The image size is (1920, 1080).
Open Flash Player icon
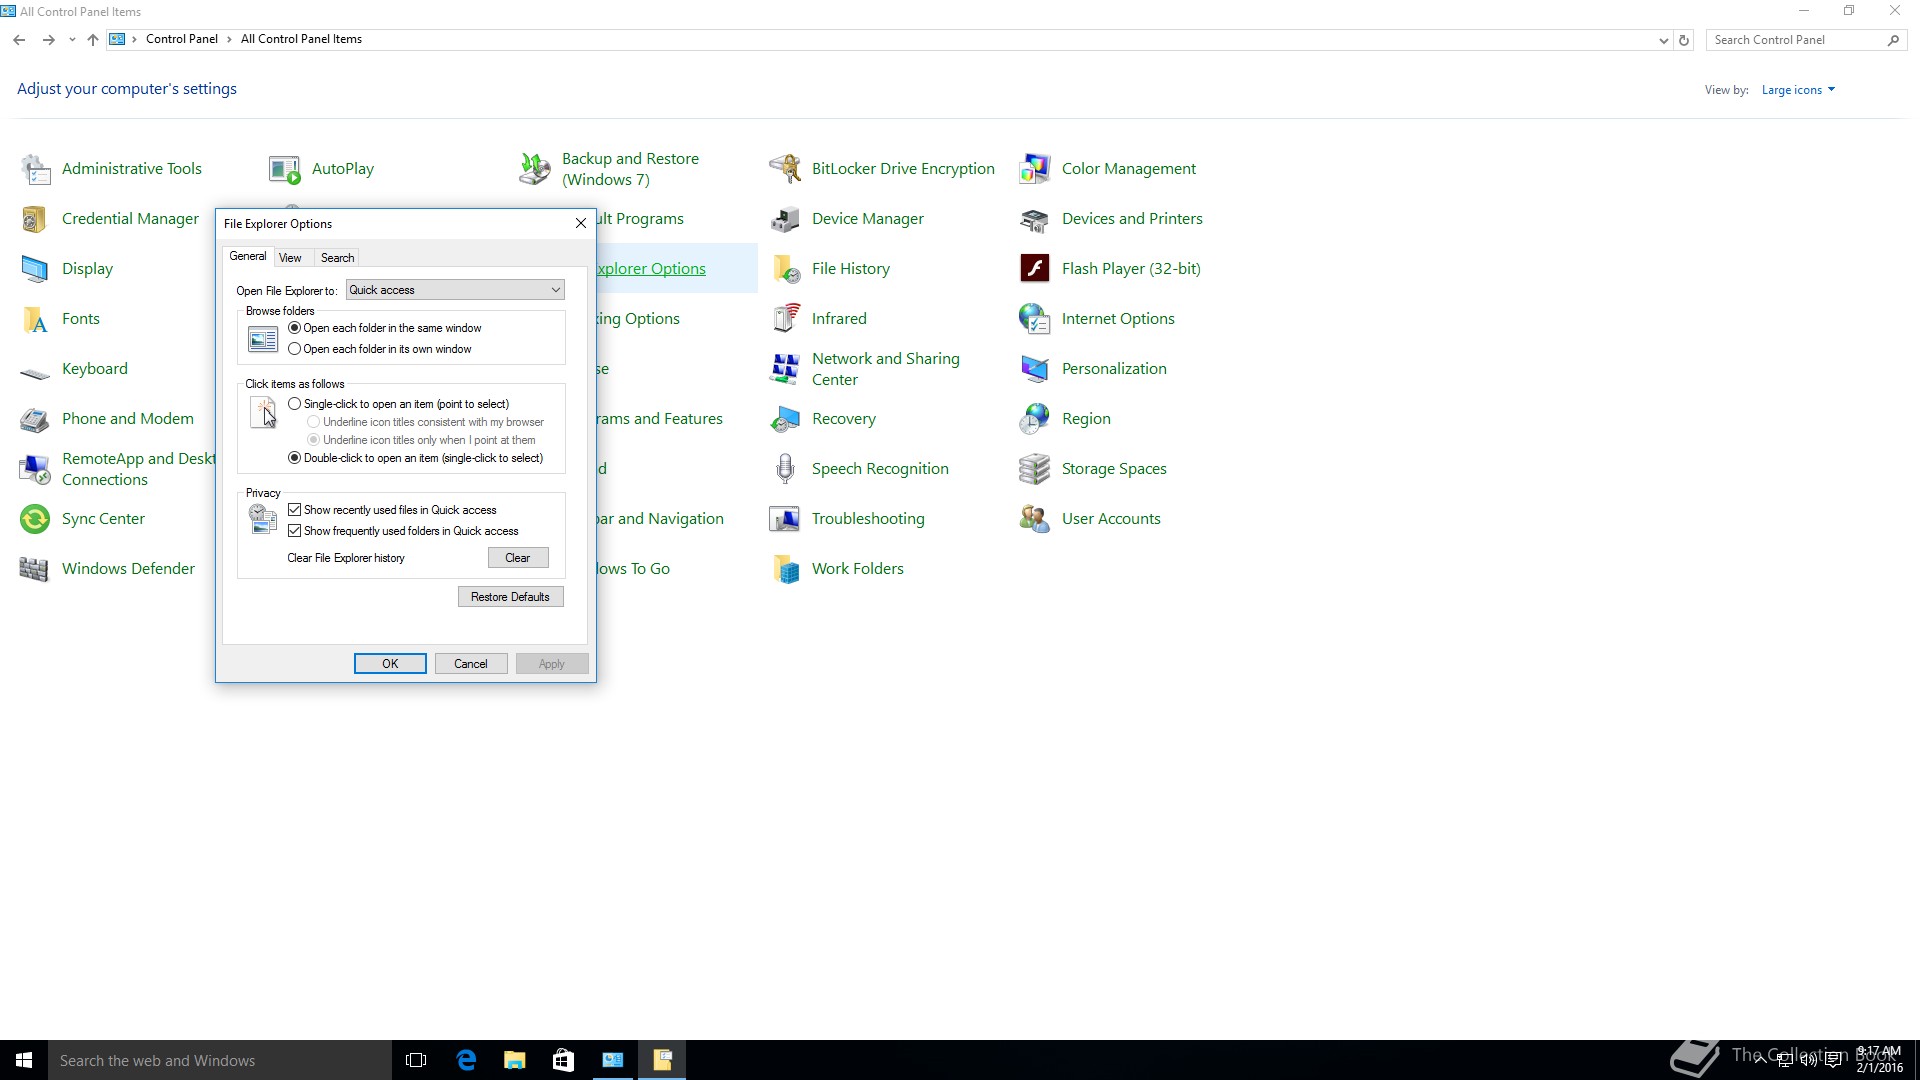pos(1035,269)
